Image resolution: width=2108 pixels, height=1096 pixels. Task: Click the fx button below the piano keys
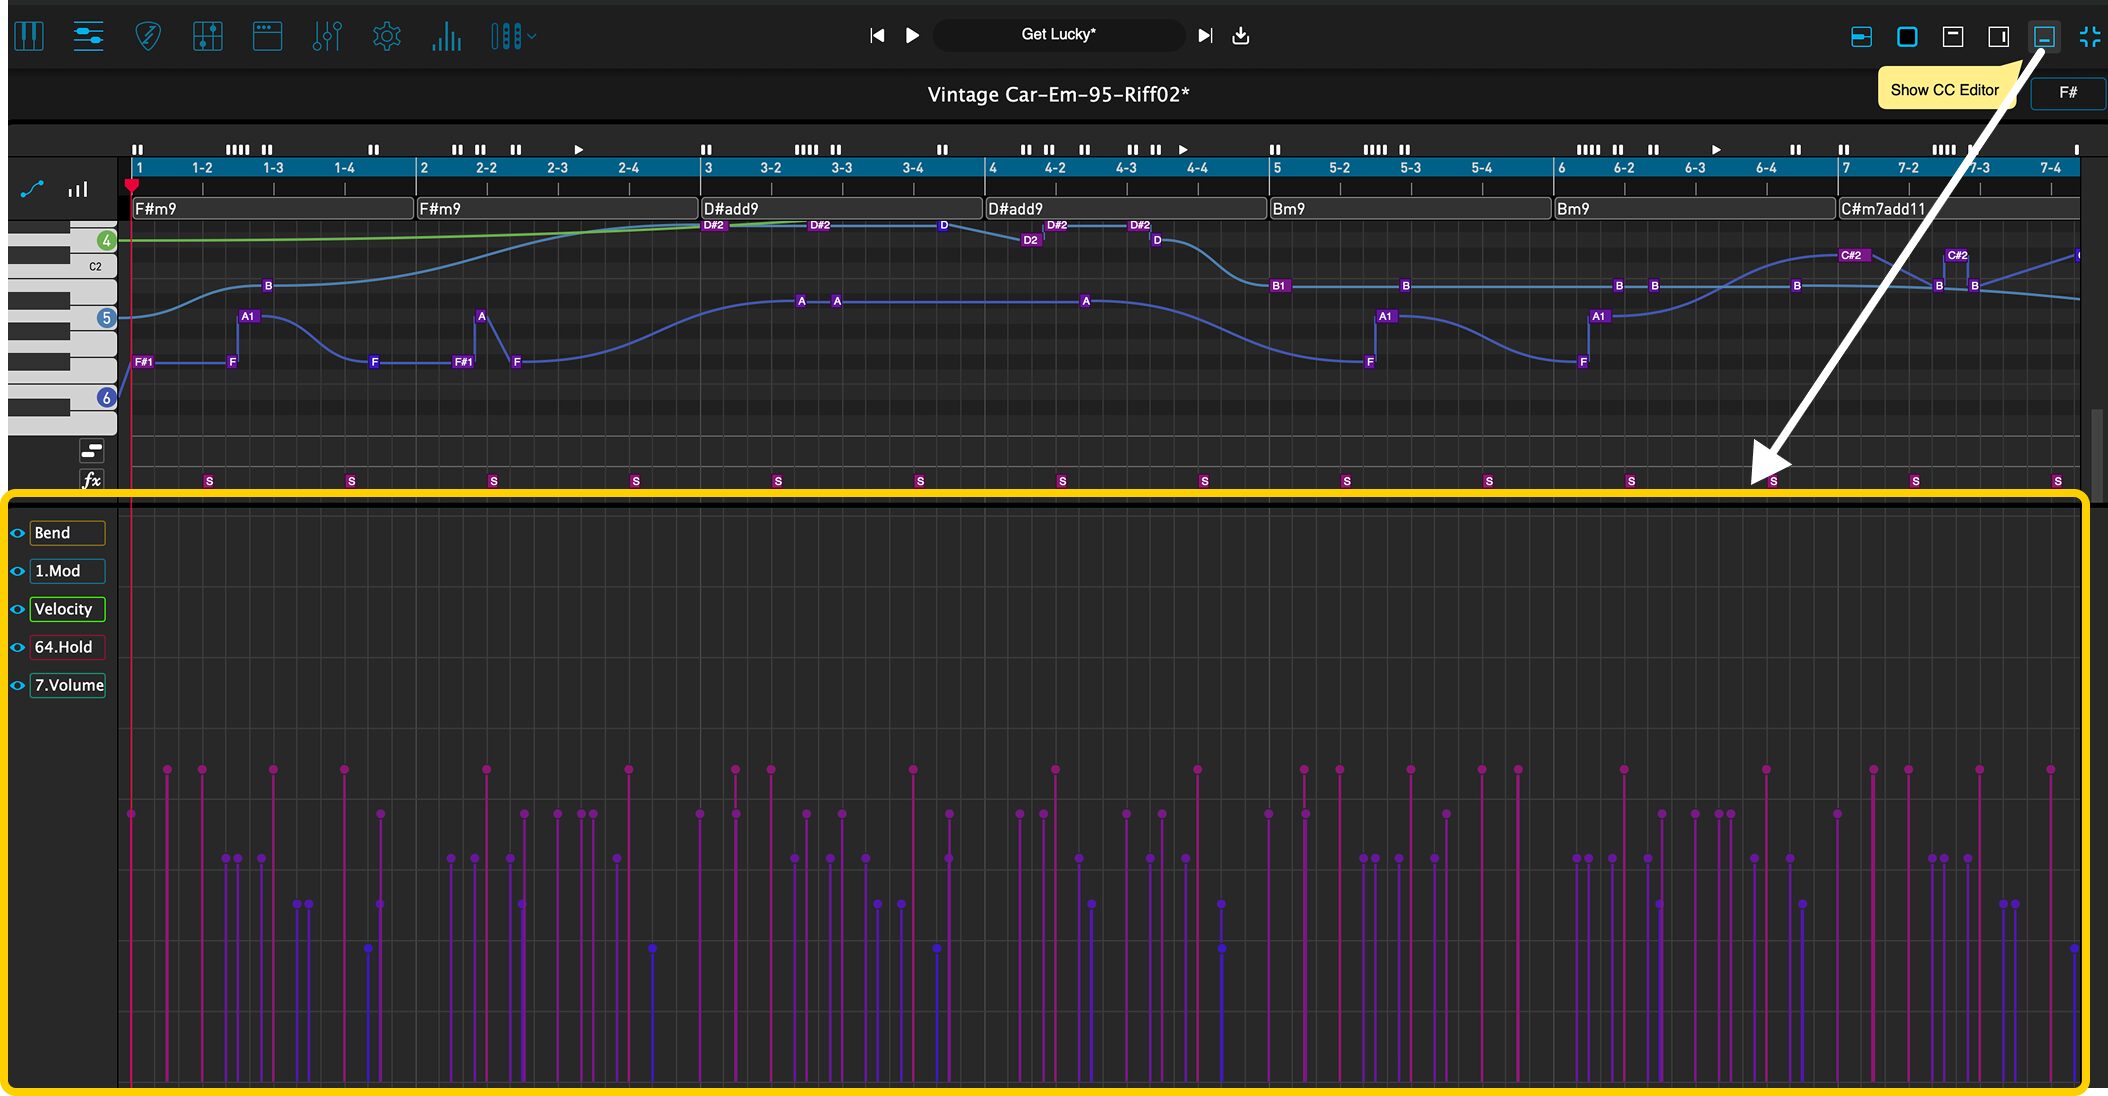point(92,480)
